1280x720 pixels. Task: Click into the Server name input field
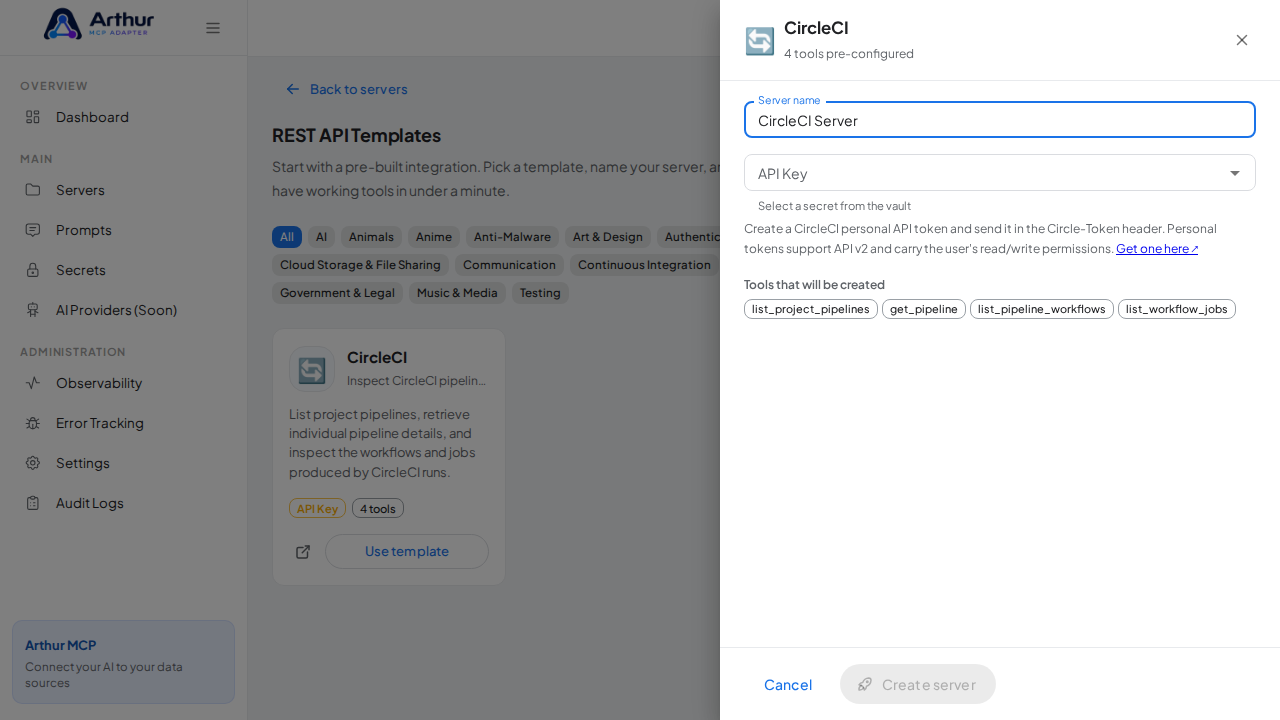(x=1000, y=120)
